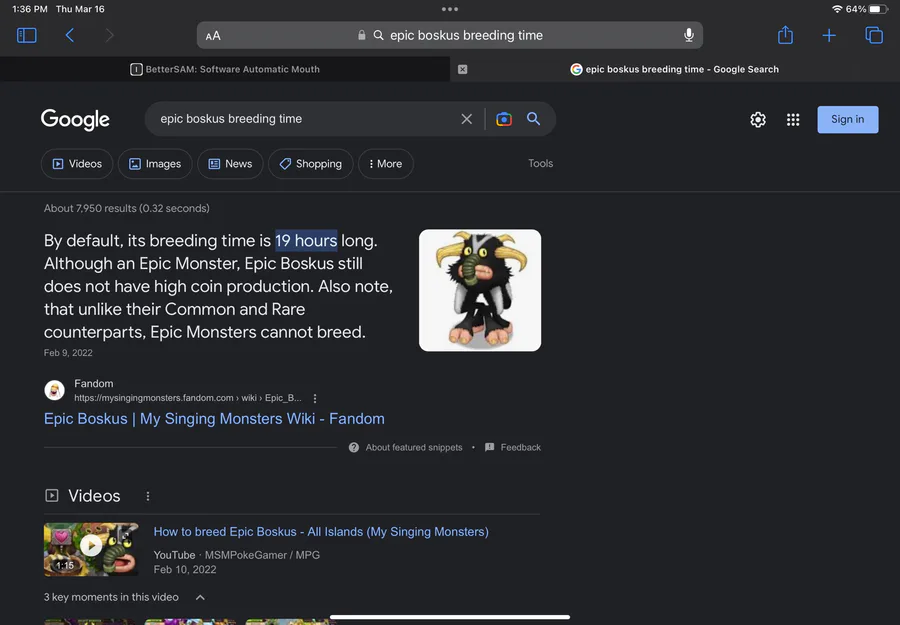Tap the three dots at screen top
The width and height of the screenshot is (900, 625).
(450, 9)
